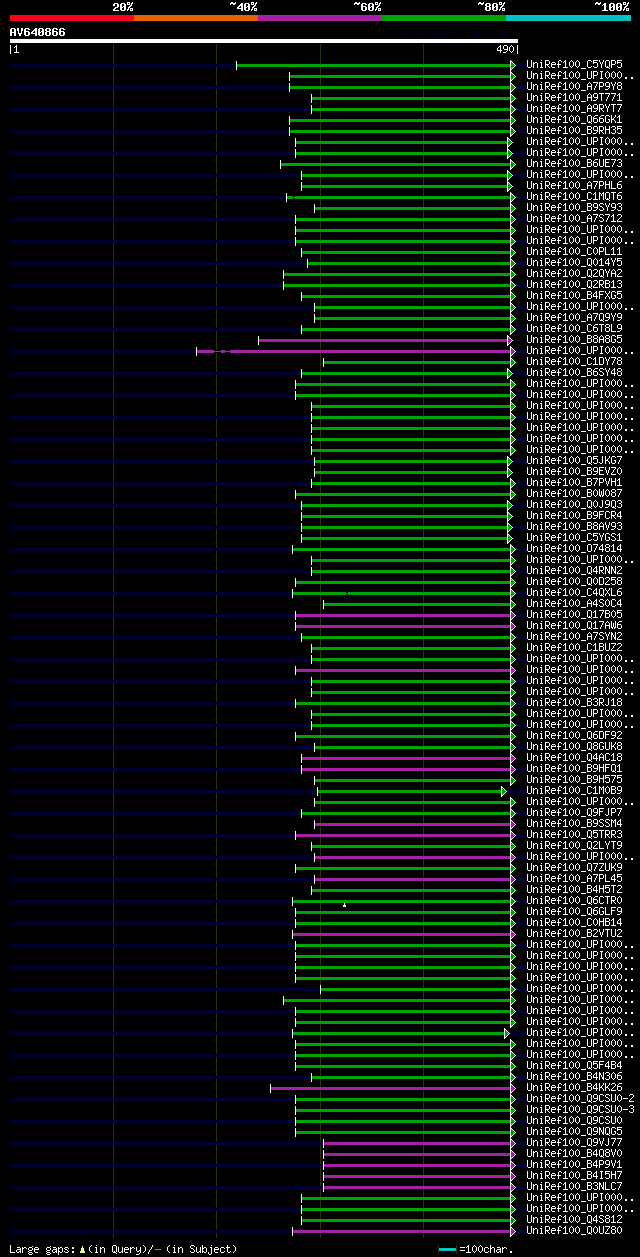Open hit UniRef100_B3RJ18
This screenshot has height=1257, width=640.
574,703
